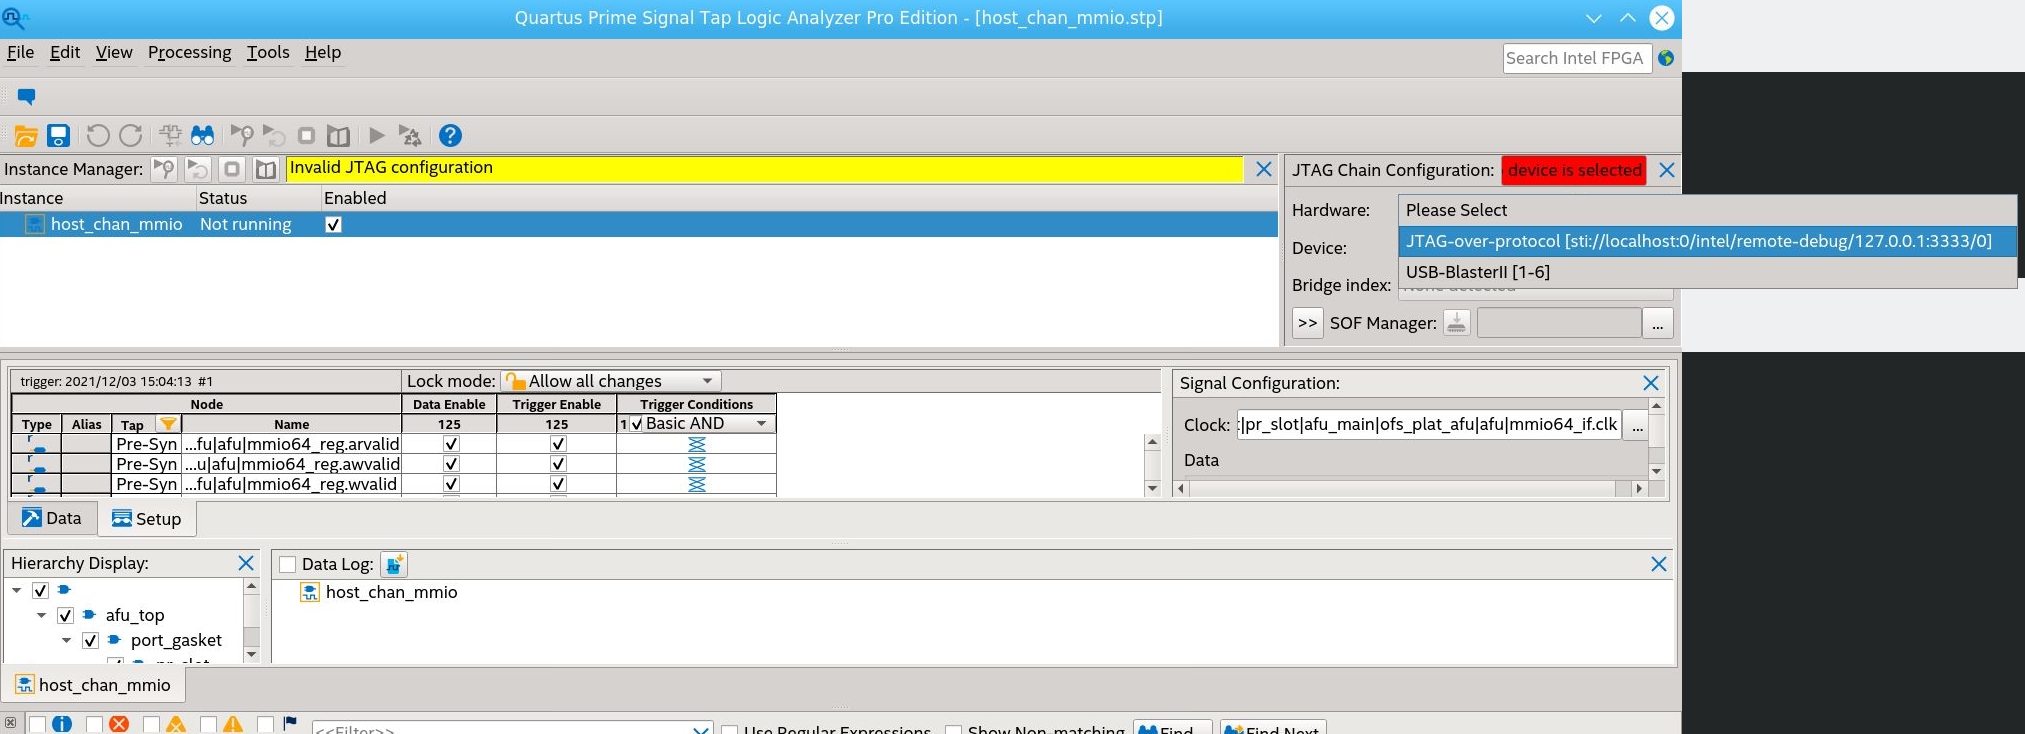Open the Processing menu
2025x734 pixels.
point(189,52)
